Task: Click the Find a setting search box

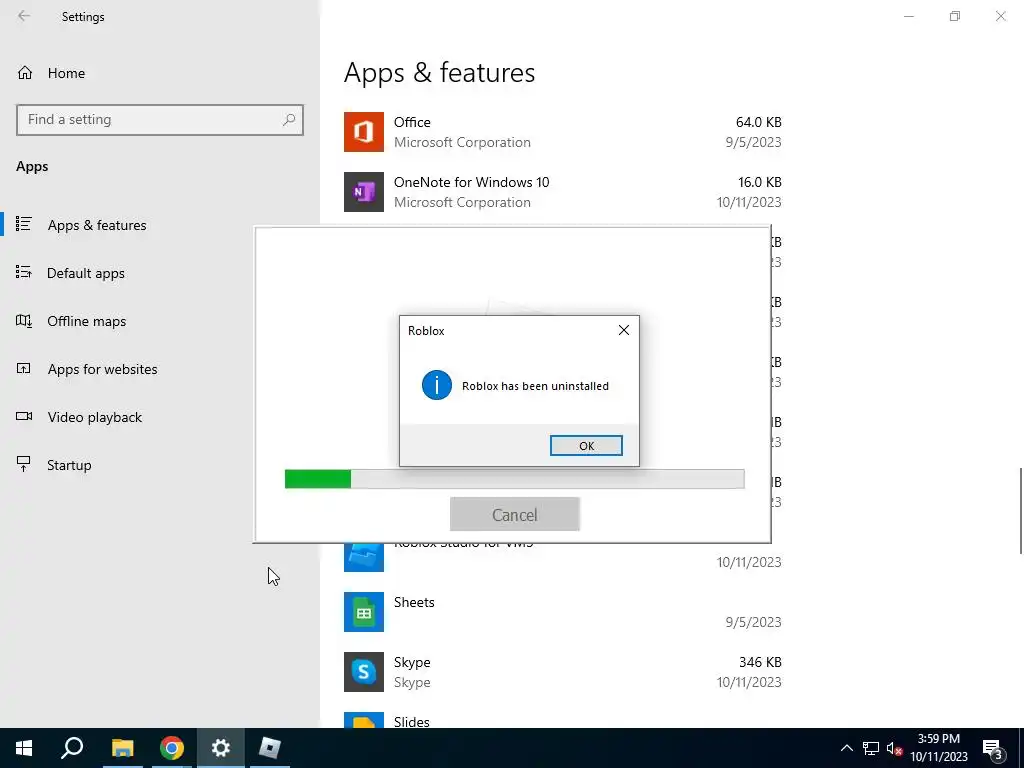Action: click(x=160, y=120)
